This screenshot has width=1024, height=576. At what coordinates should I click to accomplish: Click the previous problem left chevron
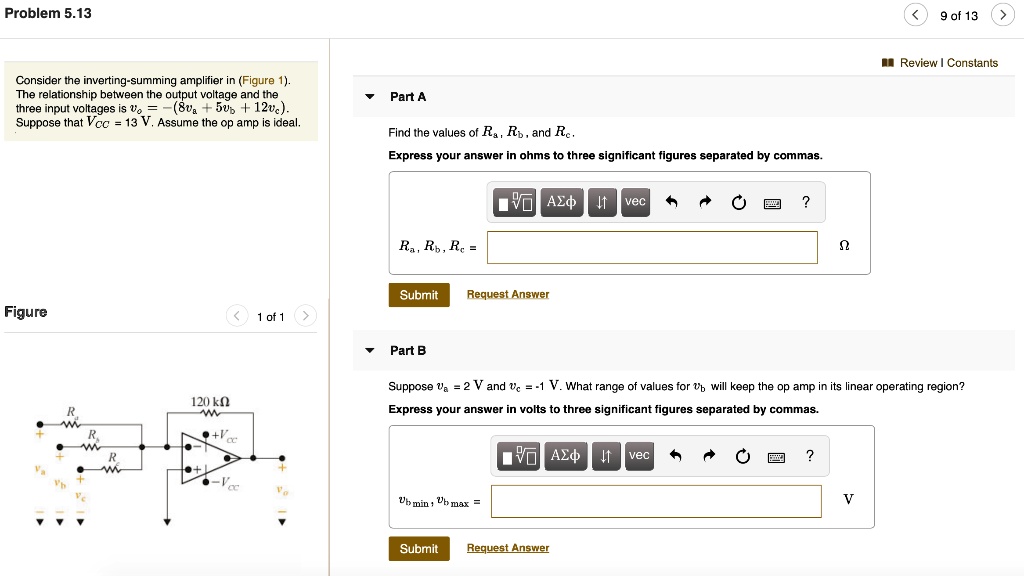coord(915,14)
